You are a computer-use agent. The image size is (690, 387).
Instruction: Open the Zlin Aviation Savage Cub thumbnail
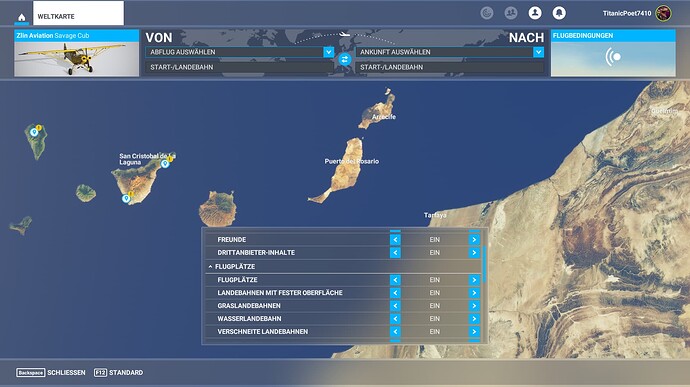77,53
